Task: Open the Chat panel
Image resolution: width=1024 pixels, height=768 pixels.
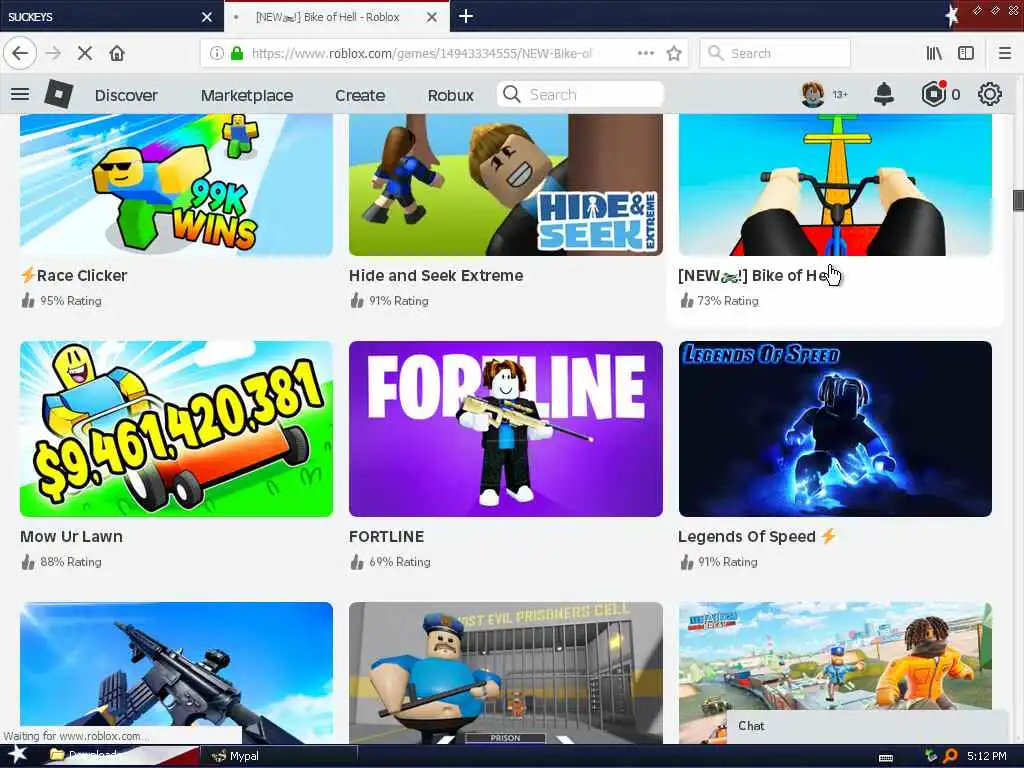Action: (x=866, y=726)
